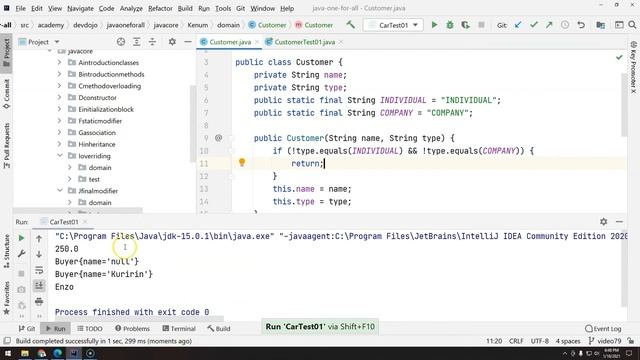Open the CarTest01 run configuration dropdown
Image resolution: width=640 pixels, height=360 pixels.
[x=393, y=25]
